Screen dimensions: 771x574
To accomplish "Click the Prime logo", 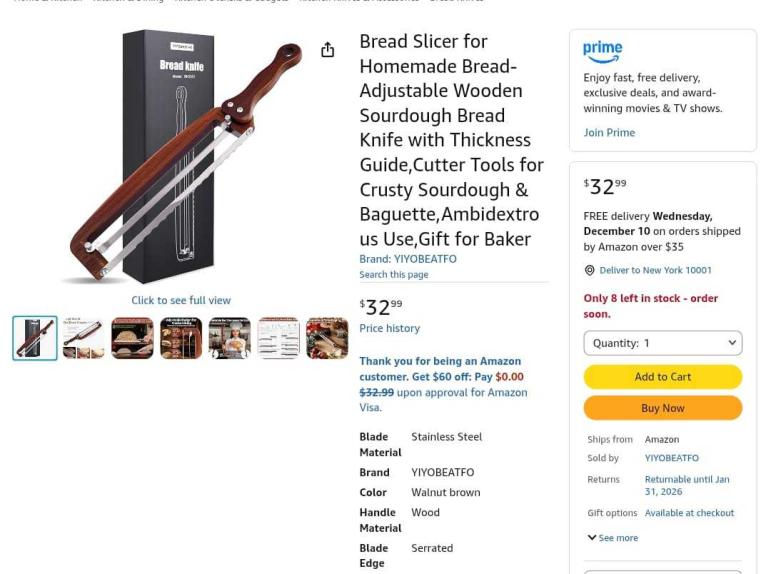I will pos(603,50).
